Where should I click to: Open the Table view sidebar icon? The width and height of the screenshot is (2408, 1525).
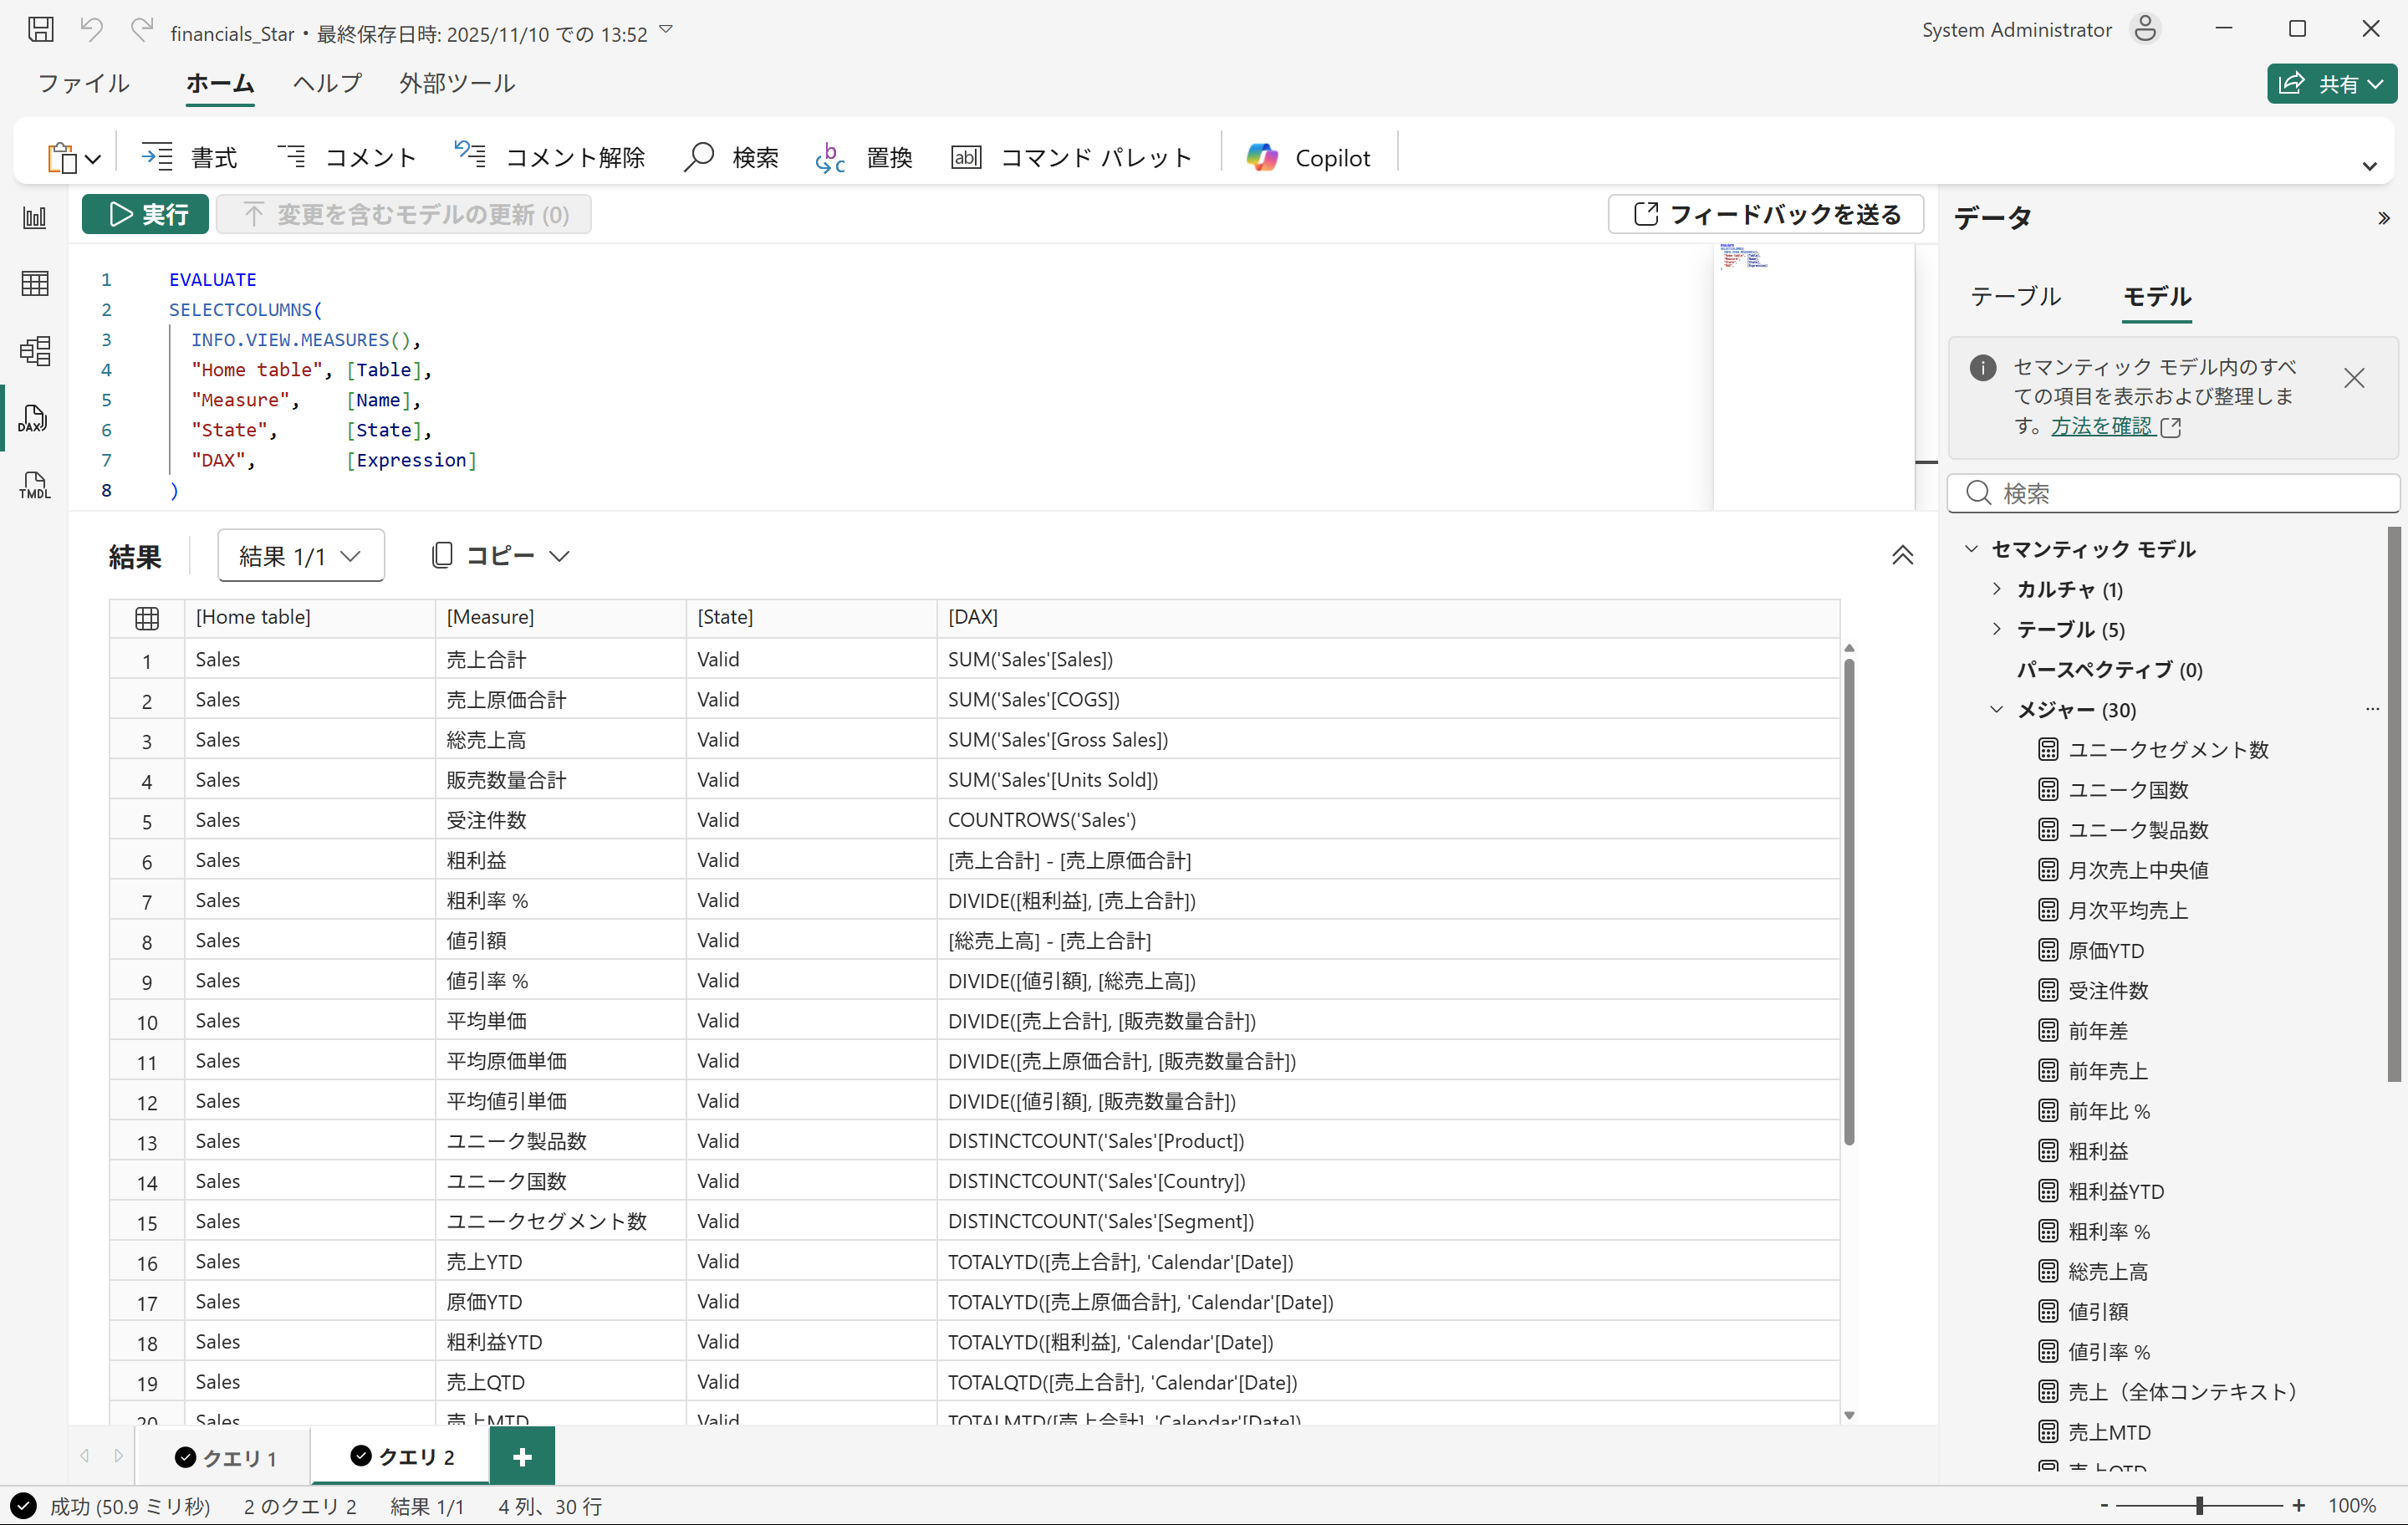tap(33, 284)
